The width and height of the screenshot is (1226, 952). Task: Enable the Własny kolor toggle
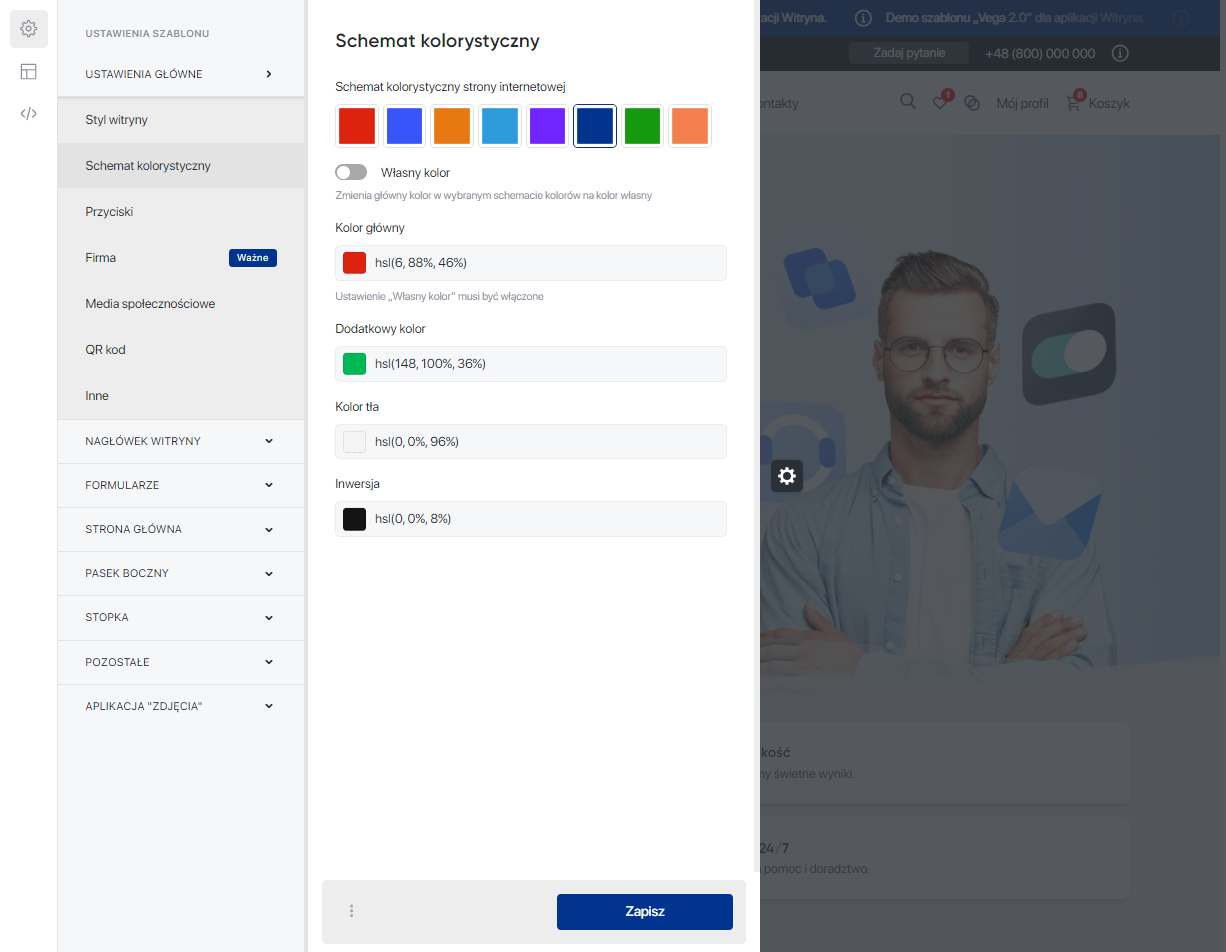(x=351, y=173)
